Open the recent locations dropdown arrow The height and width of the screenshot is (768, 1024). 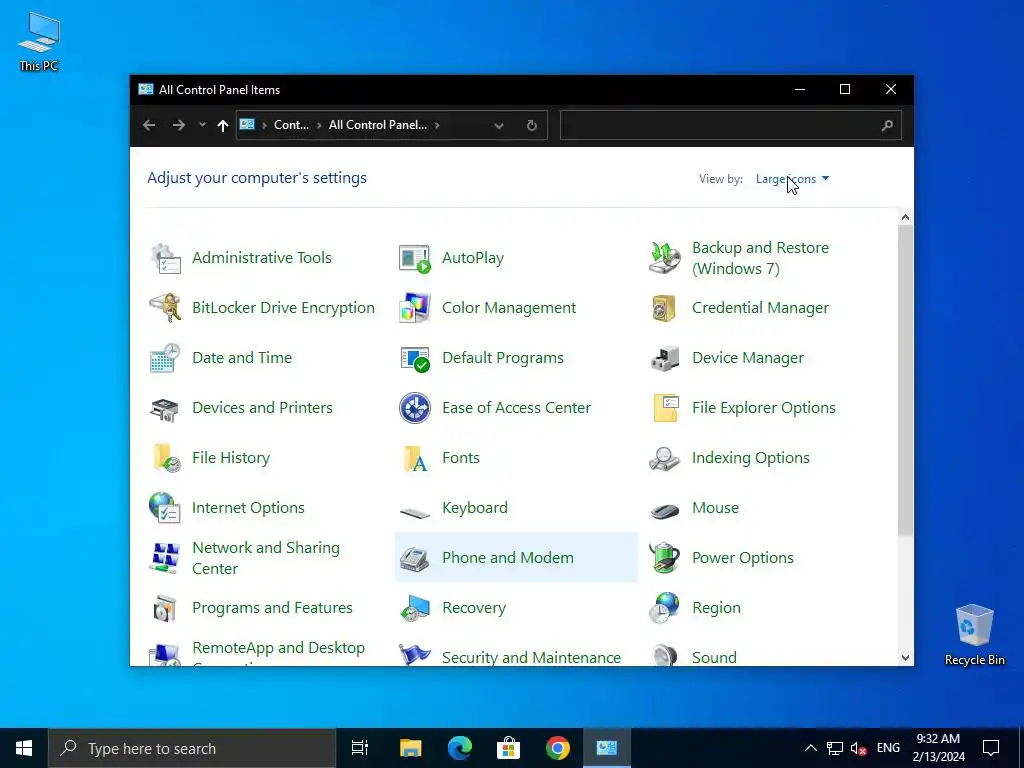(x=202, y=125)
